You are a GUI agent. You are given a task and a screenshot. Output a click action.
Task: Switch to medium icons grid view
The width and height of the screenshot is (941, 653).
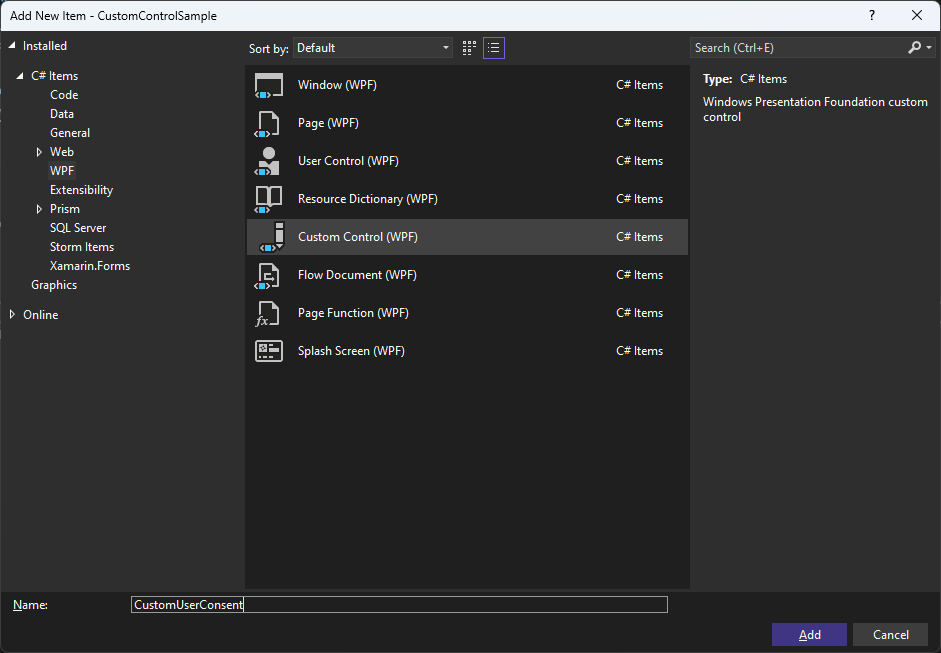point(469,48)
